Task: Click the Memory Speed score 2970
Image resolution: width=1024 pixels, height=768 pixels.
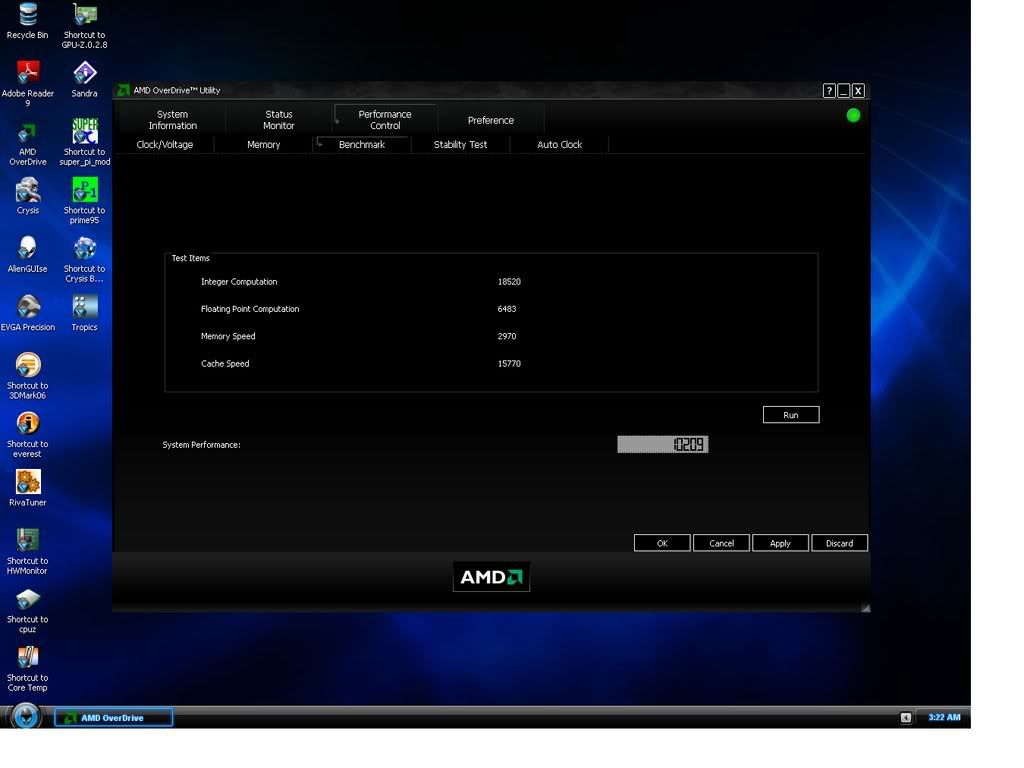Action: [x=507, y=336]
